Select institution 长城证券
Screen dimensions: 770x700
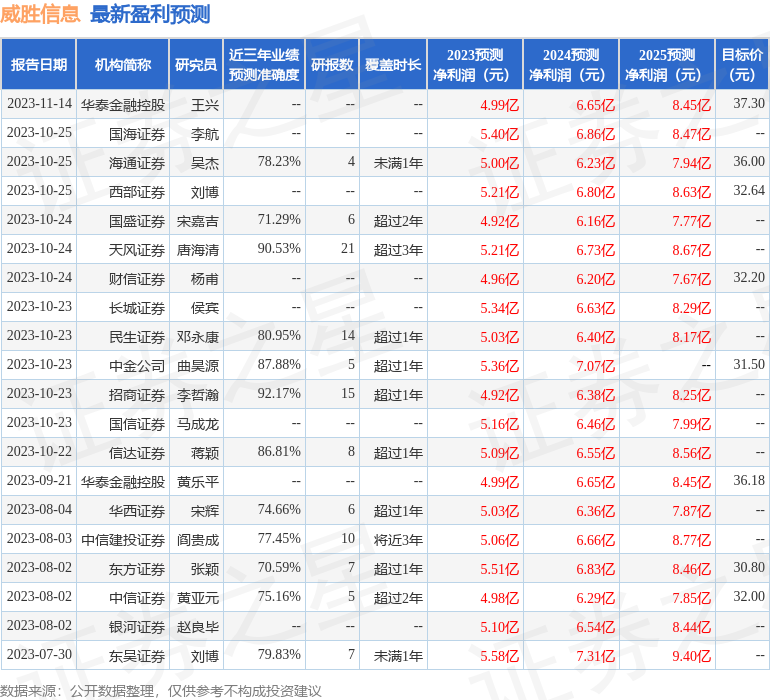[137, 308]
